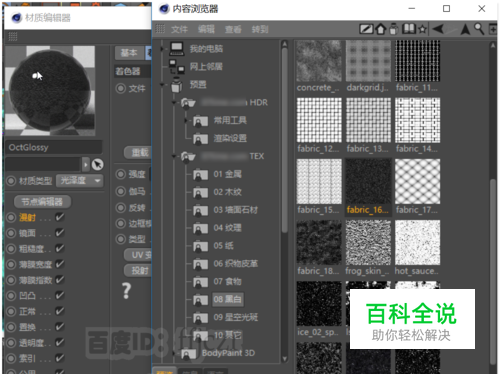Image resolution: width=500 pixels, height=374 pixels.
Task: Click the 投射 button
Action: tap(138, 270)
